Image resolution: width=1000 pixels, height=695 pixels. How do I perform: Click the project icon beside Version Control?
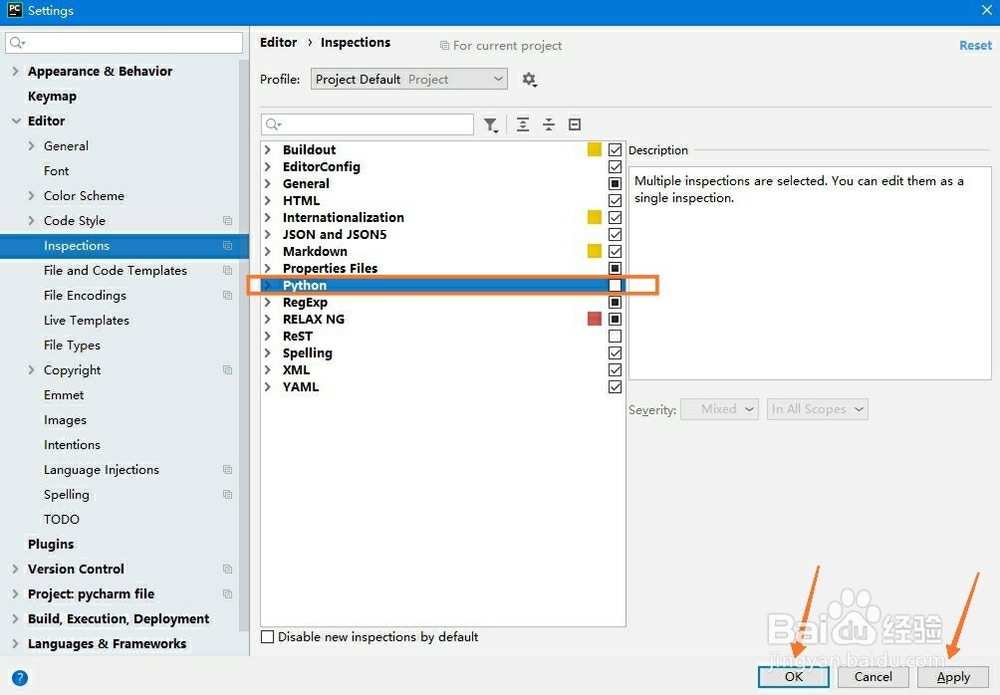click(227, 569)
